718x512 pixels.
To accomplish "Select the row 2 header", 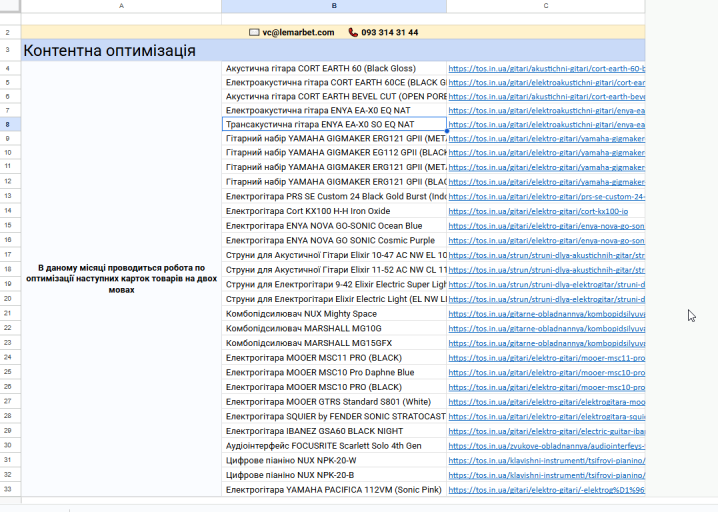I will tap(11, 33).
